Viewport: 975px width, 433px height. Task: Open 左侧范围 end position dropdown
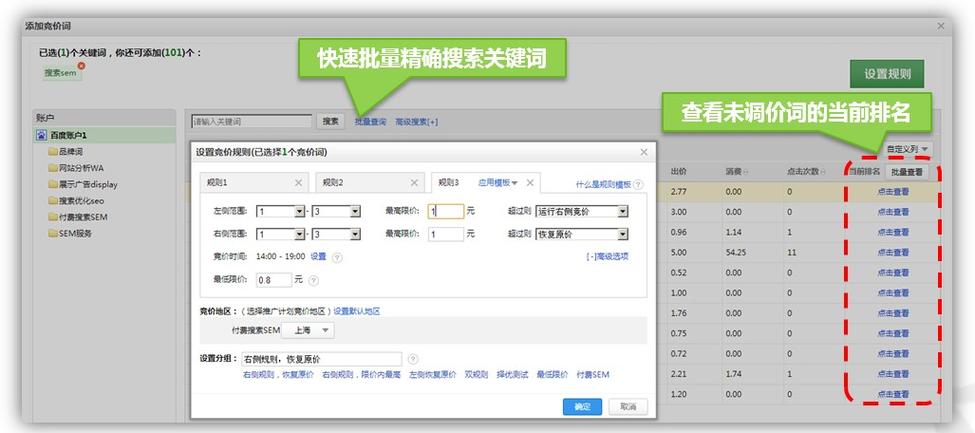click(355, 212)
